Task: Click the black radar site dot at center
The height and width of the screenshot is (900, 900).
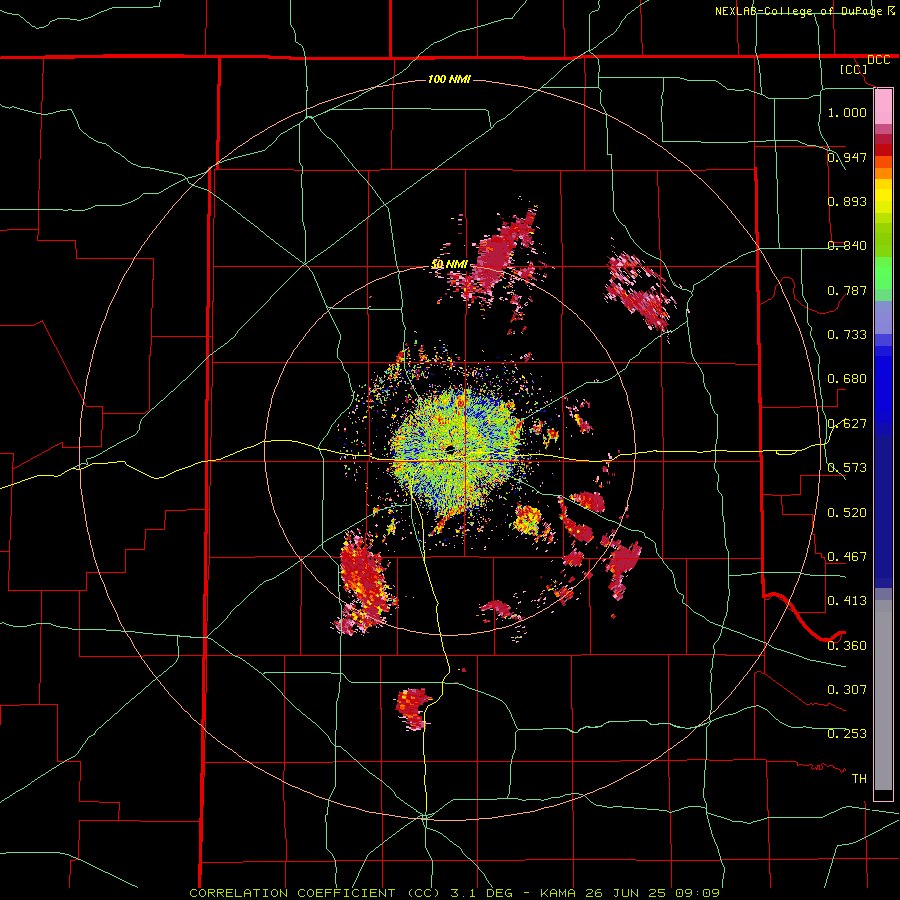Action: pyautogui.click(x=450, y=449)
